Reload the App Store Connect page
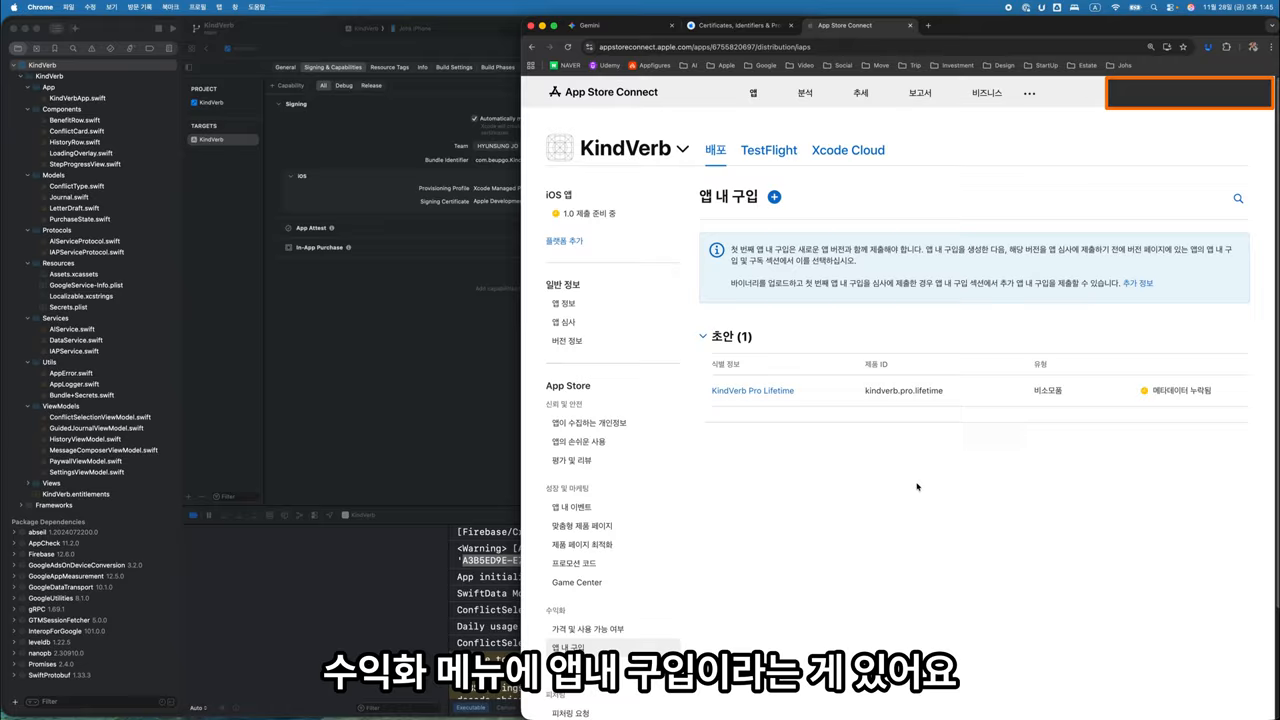The width and height of the screenshot is (1280, 720). click(568, 47)
